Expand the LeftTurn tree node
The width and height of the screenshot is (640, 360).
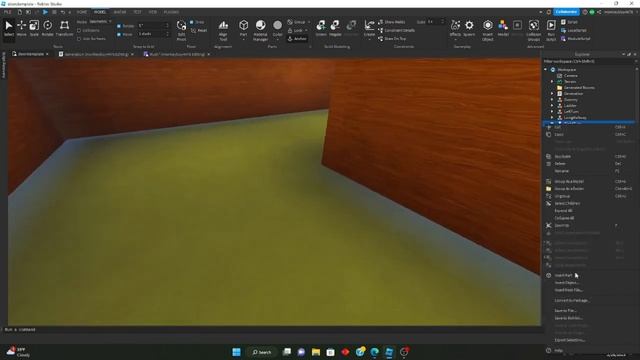coord(552,111)
